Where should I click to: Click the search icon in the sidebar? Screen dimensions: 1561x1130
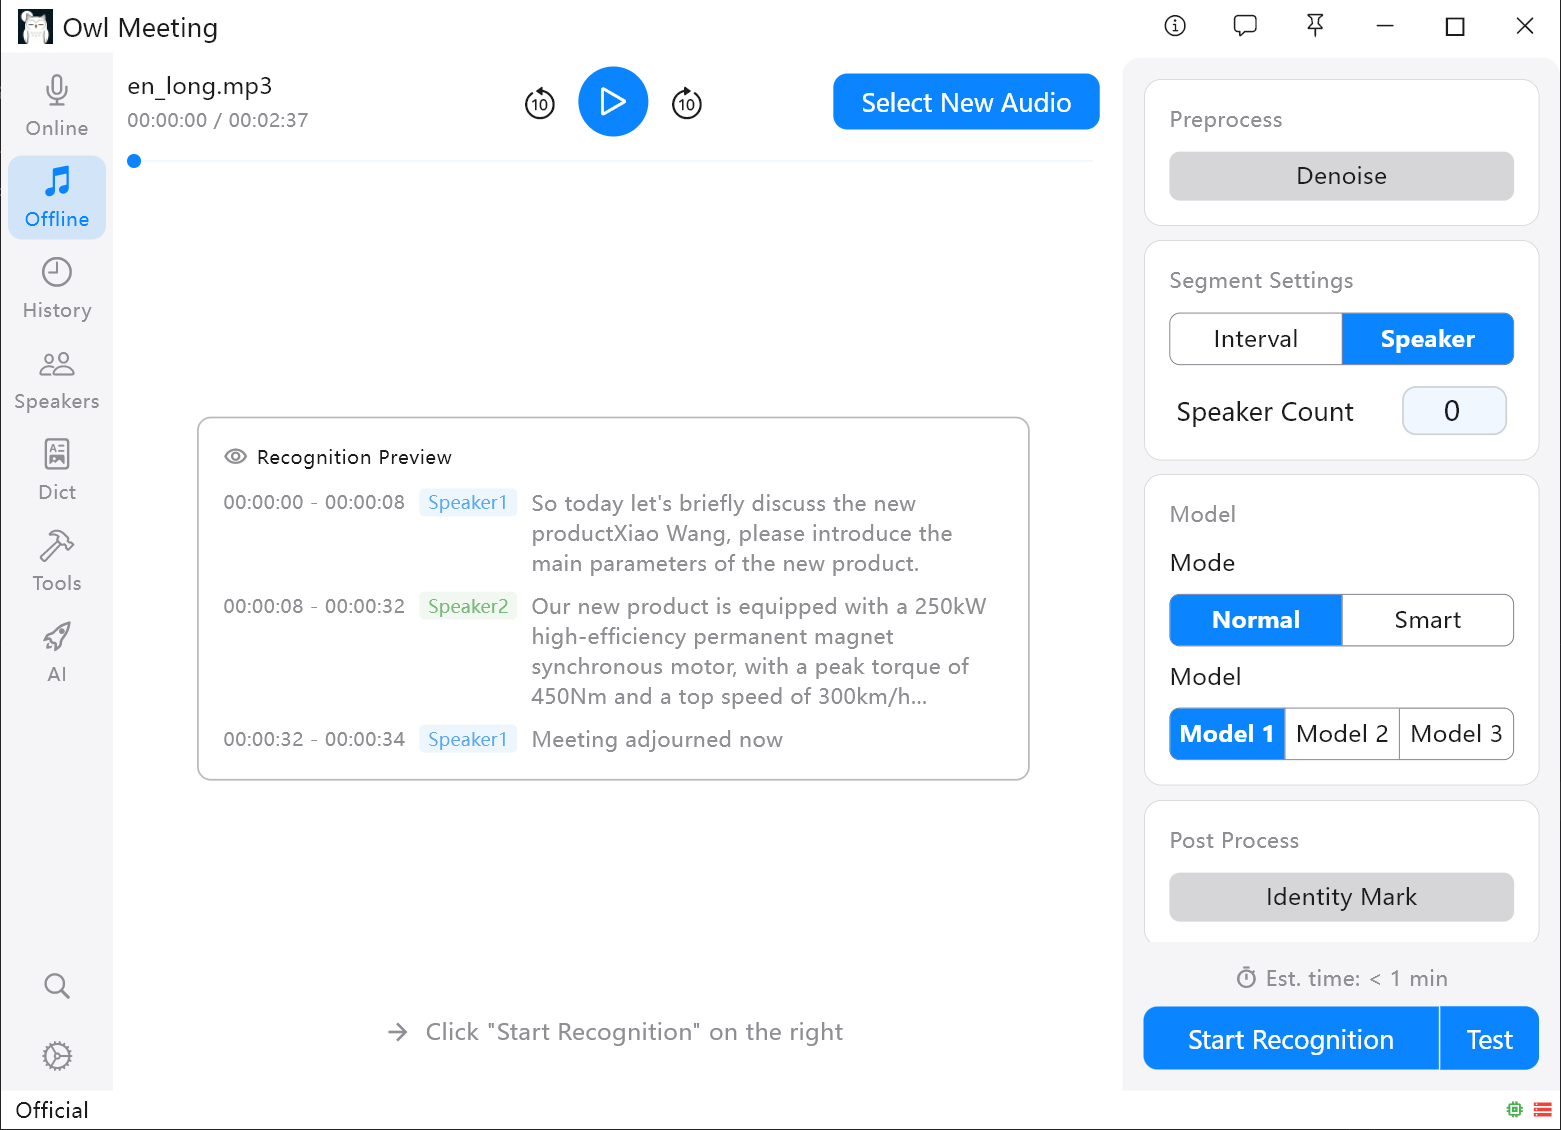coord(56,986)
